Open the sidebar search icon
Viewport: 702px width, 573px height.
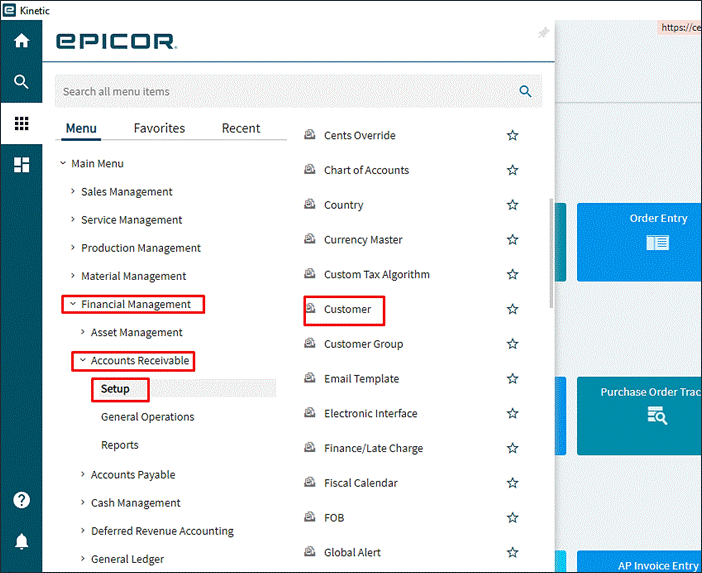21,82
